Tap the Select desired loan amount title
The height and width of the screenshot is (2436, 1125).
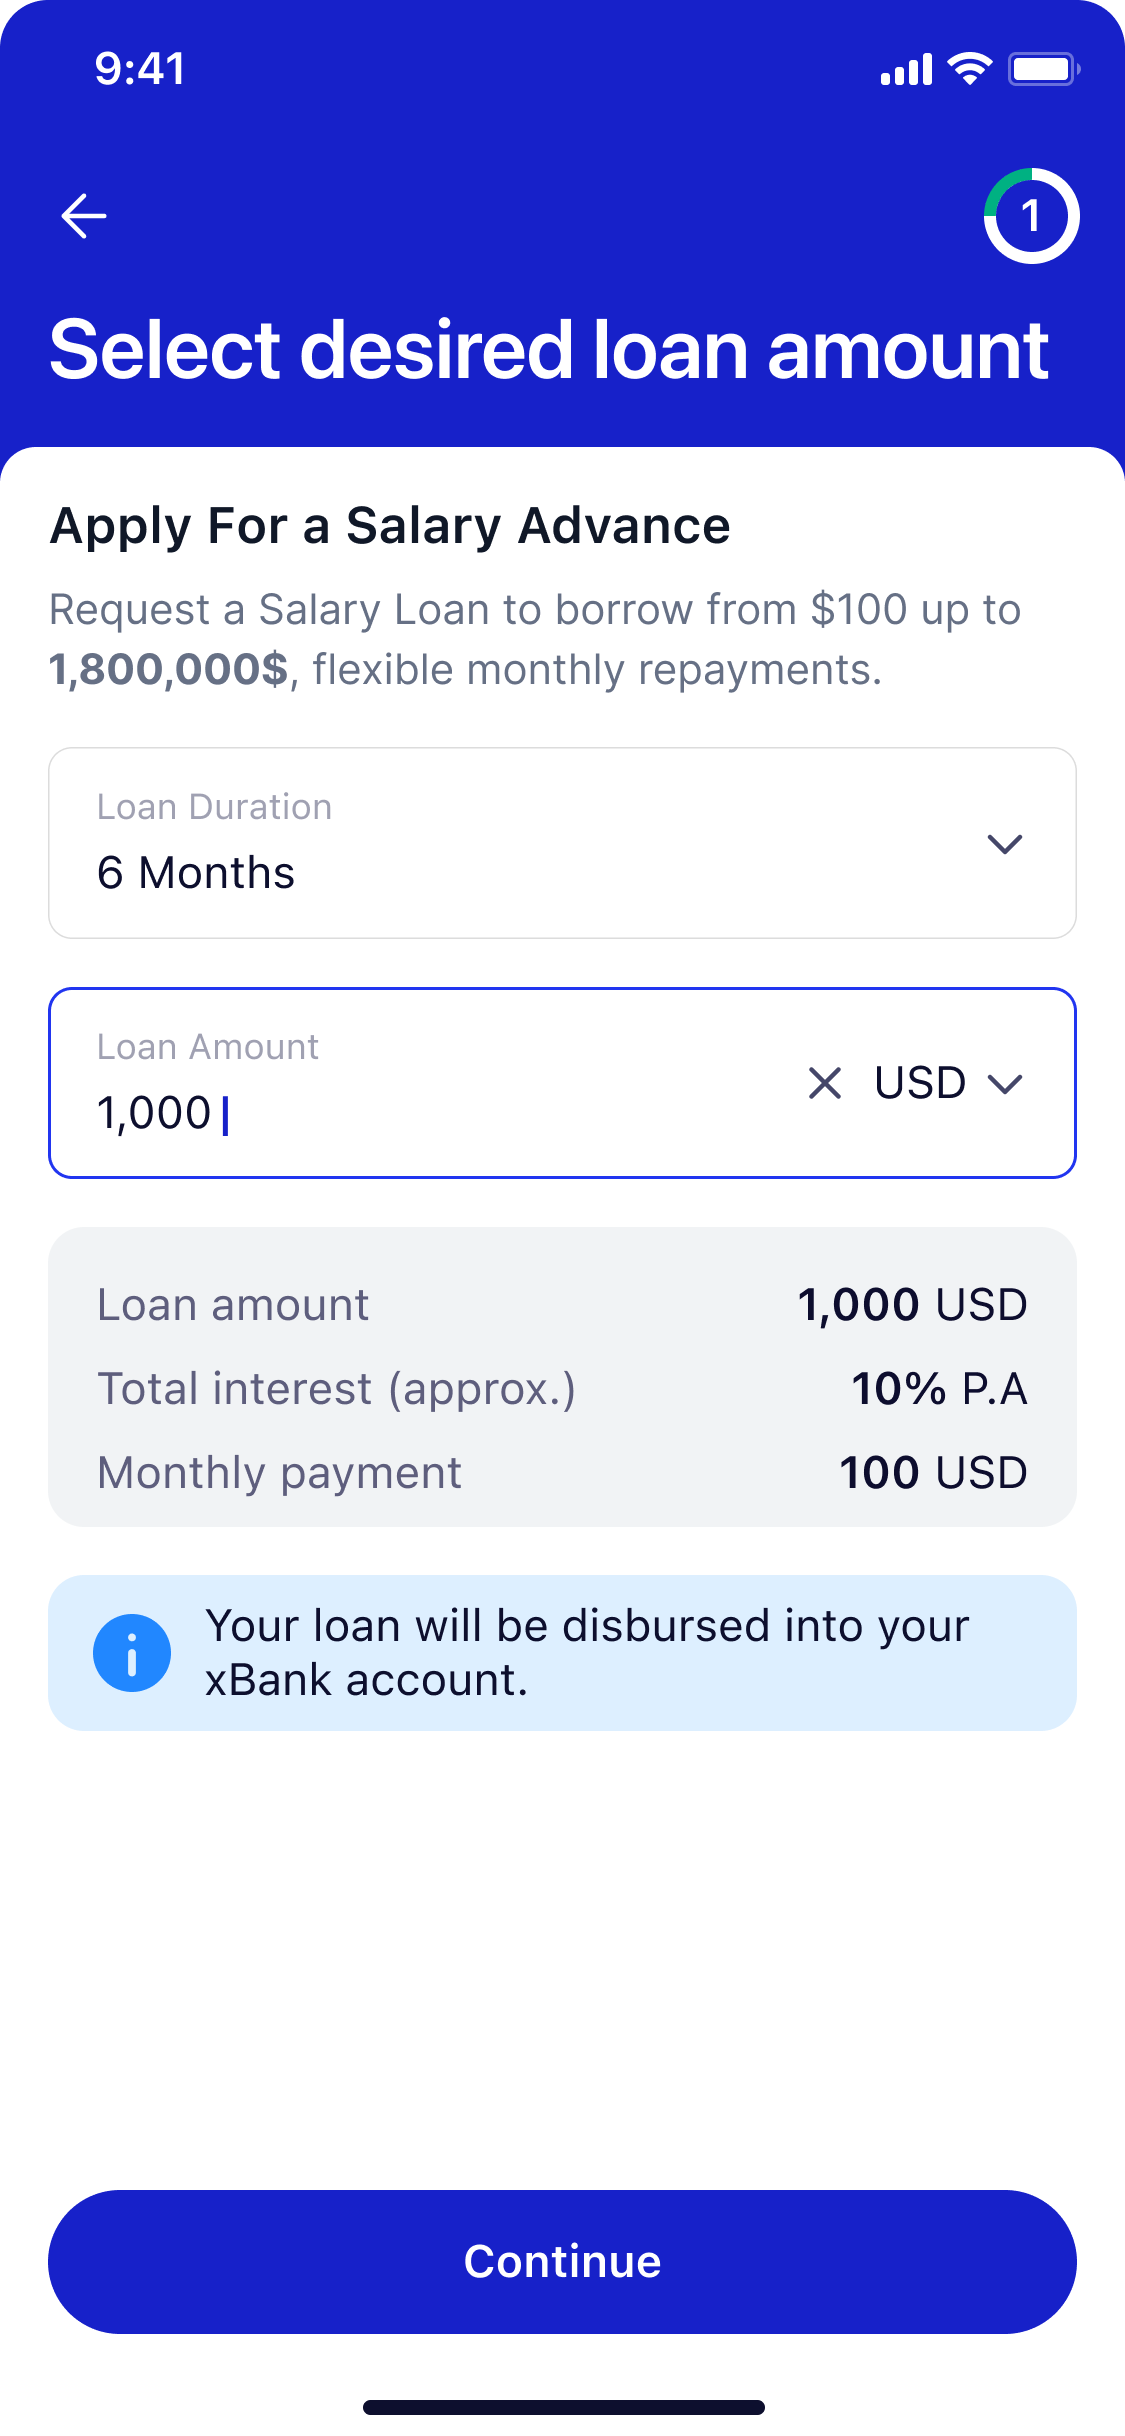click(549, 350)
